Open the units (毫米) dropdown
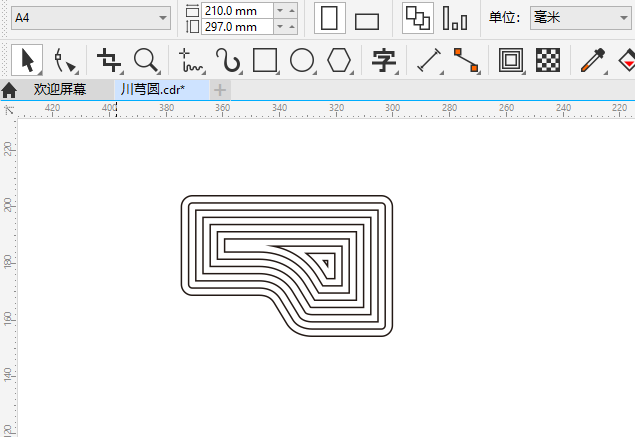The height and width of the screenshot is (437, 635). (x=580, y=18)
